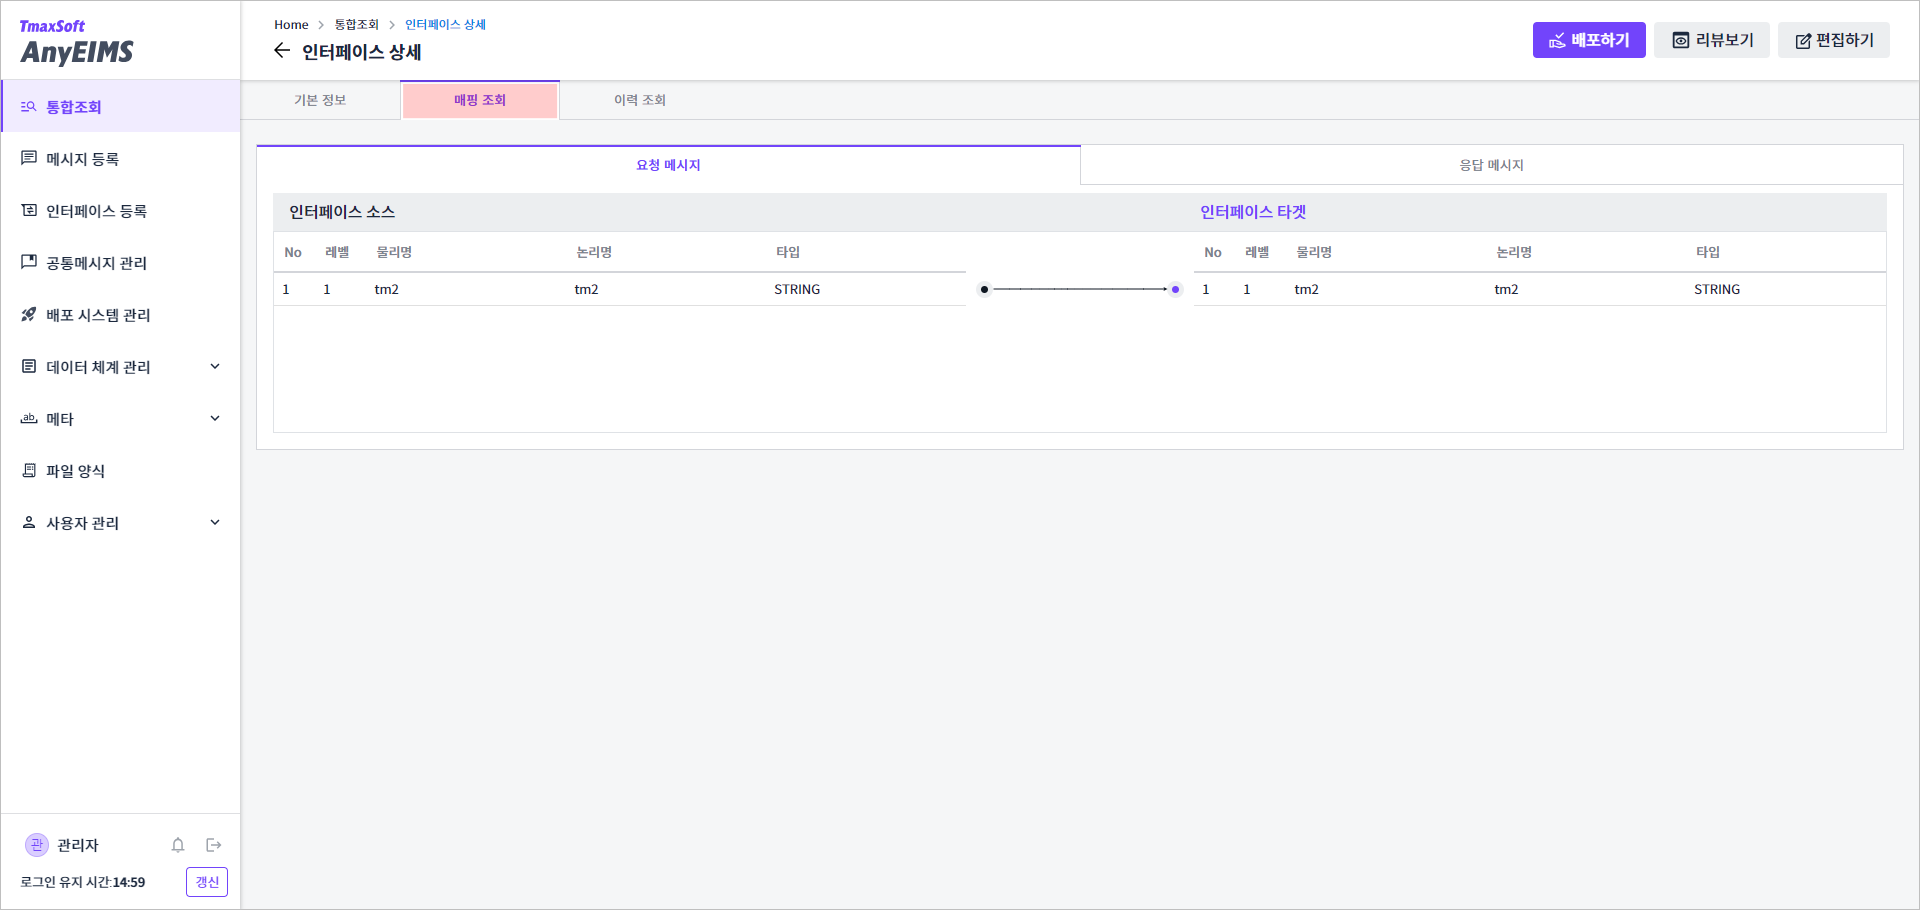Click the 사용자 관리 person icon
Image resolution: width=1920 pixels, height=910 pixels.
tap(29, 522)
